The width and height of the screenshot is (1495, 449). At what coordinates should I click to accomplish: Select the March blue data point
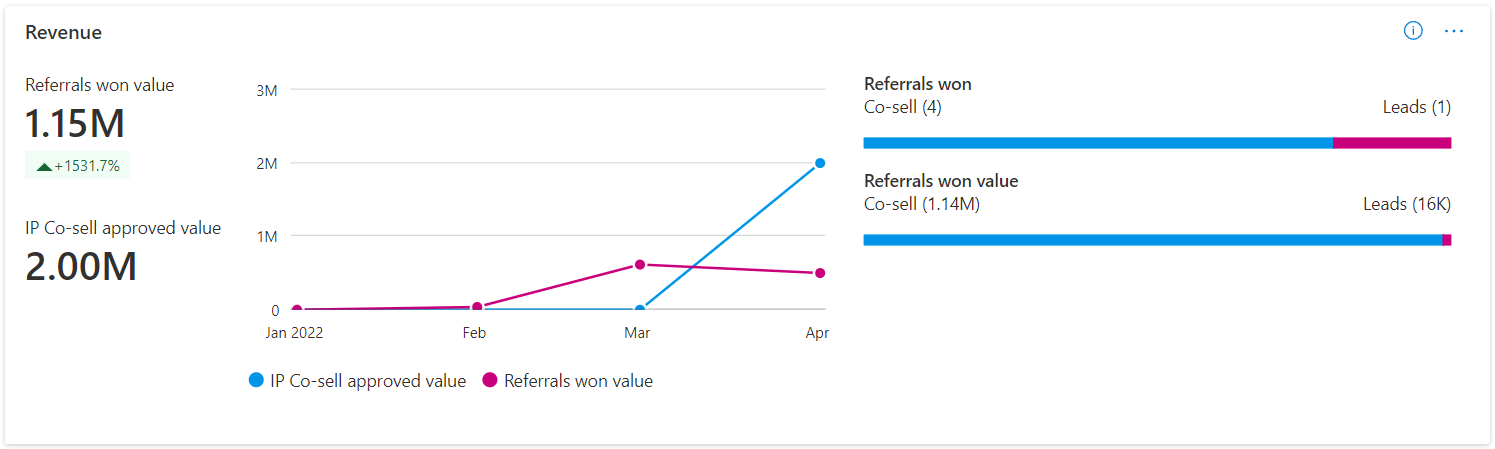point(640,310)
